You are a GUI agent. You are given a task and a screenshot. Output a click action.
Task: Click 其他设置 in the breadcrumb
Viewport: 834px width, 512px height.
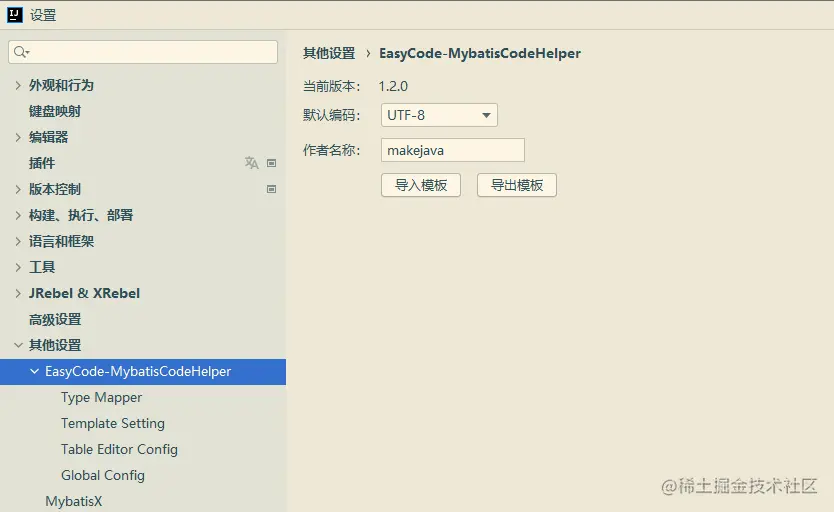[329, 53]
